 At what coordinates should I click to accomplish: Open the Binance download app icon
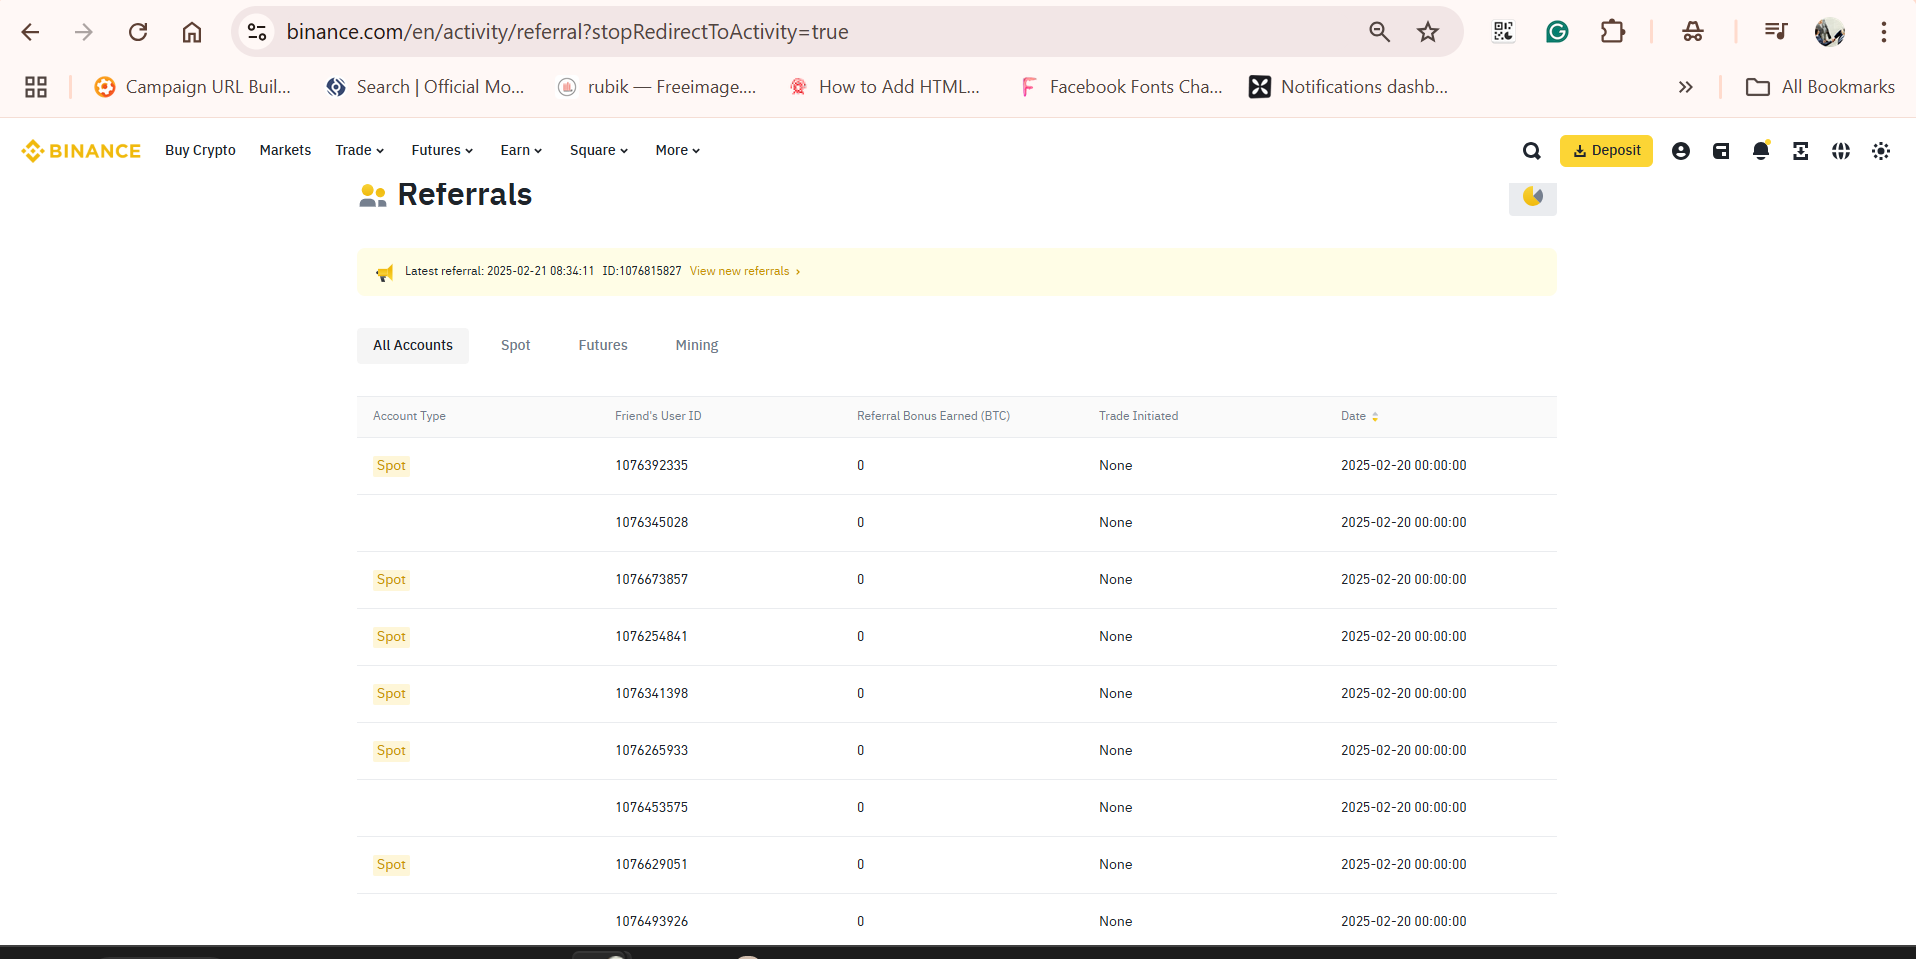[x=1801, y=151]
